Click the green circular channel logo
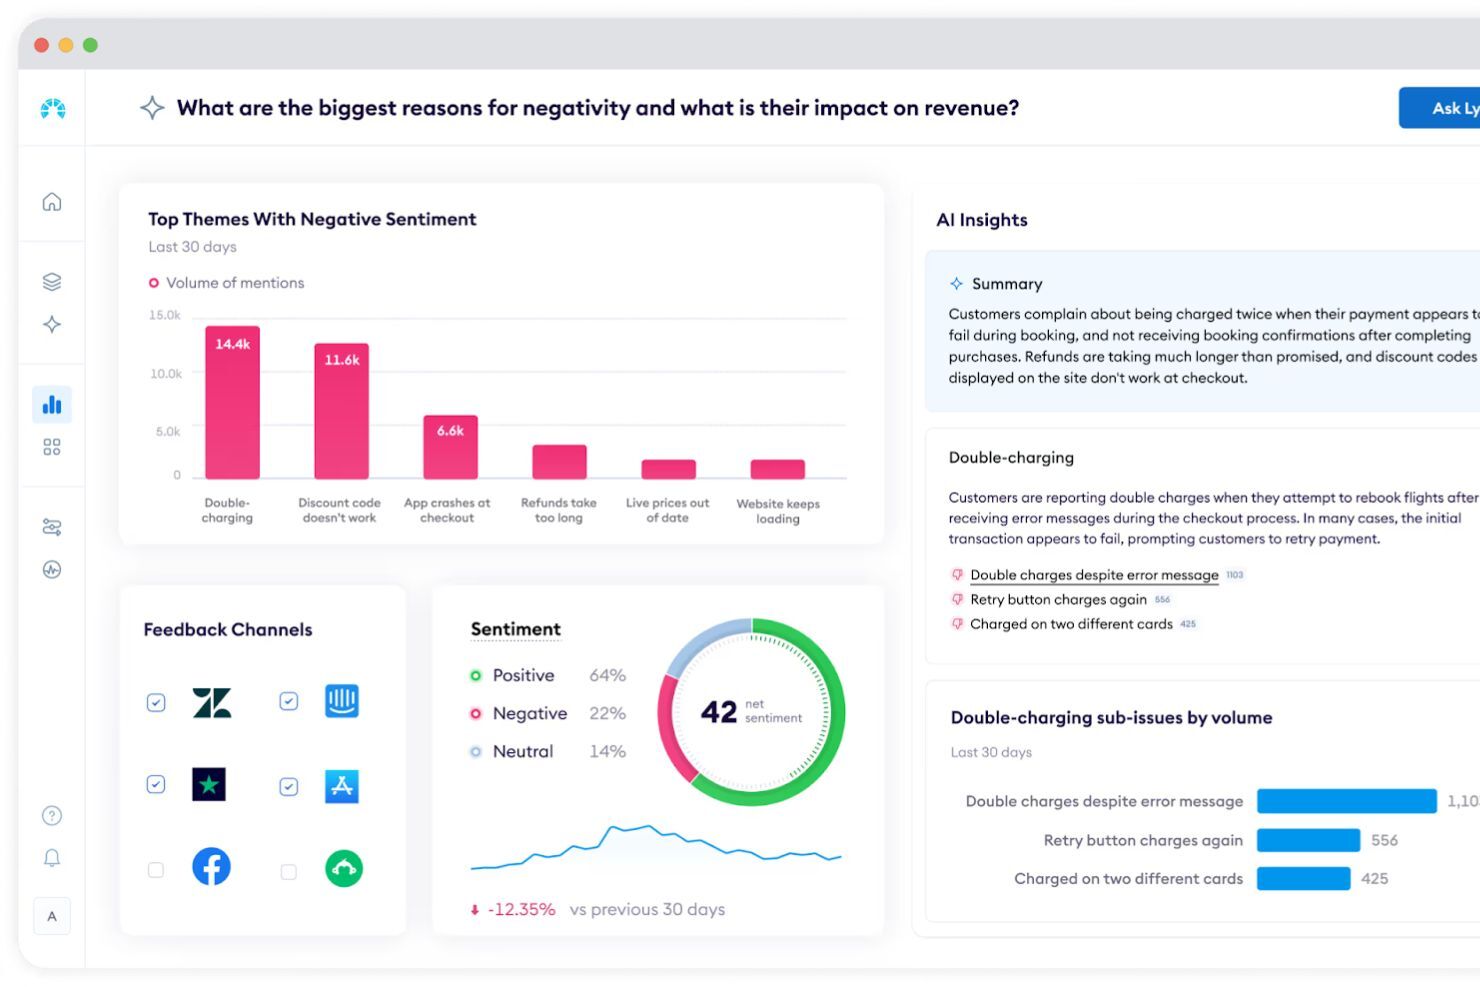The image size is (1480, 987). 344,868
